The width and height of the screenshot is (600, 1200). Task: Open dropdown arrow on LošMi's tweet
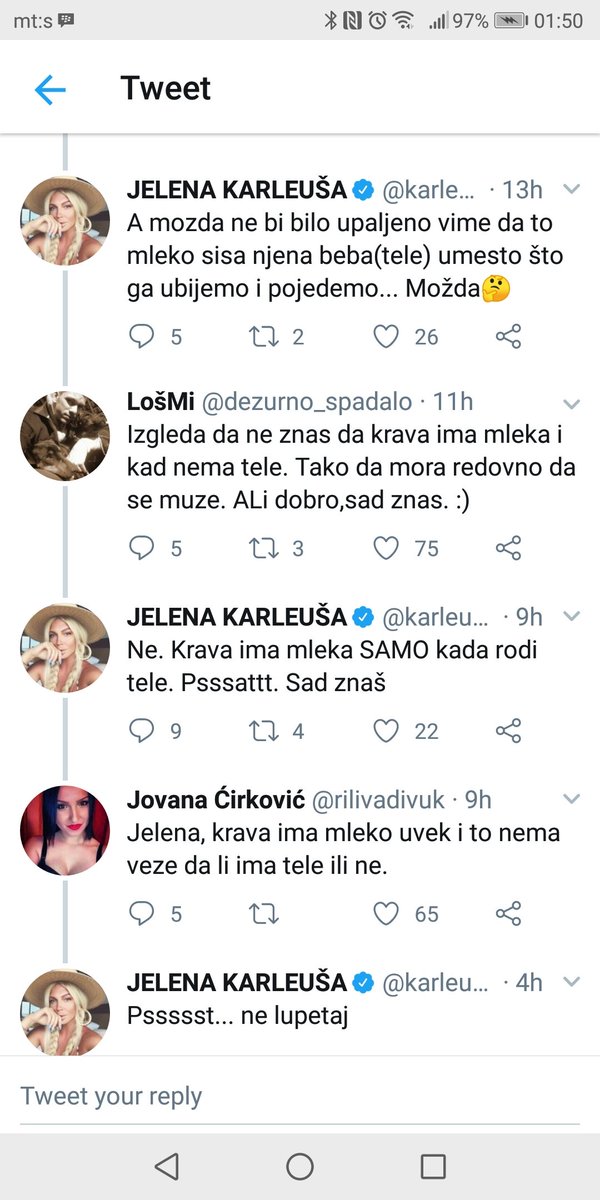pos(572,404)
